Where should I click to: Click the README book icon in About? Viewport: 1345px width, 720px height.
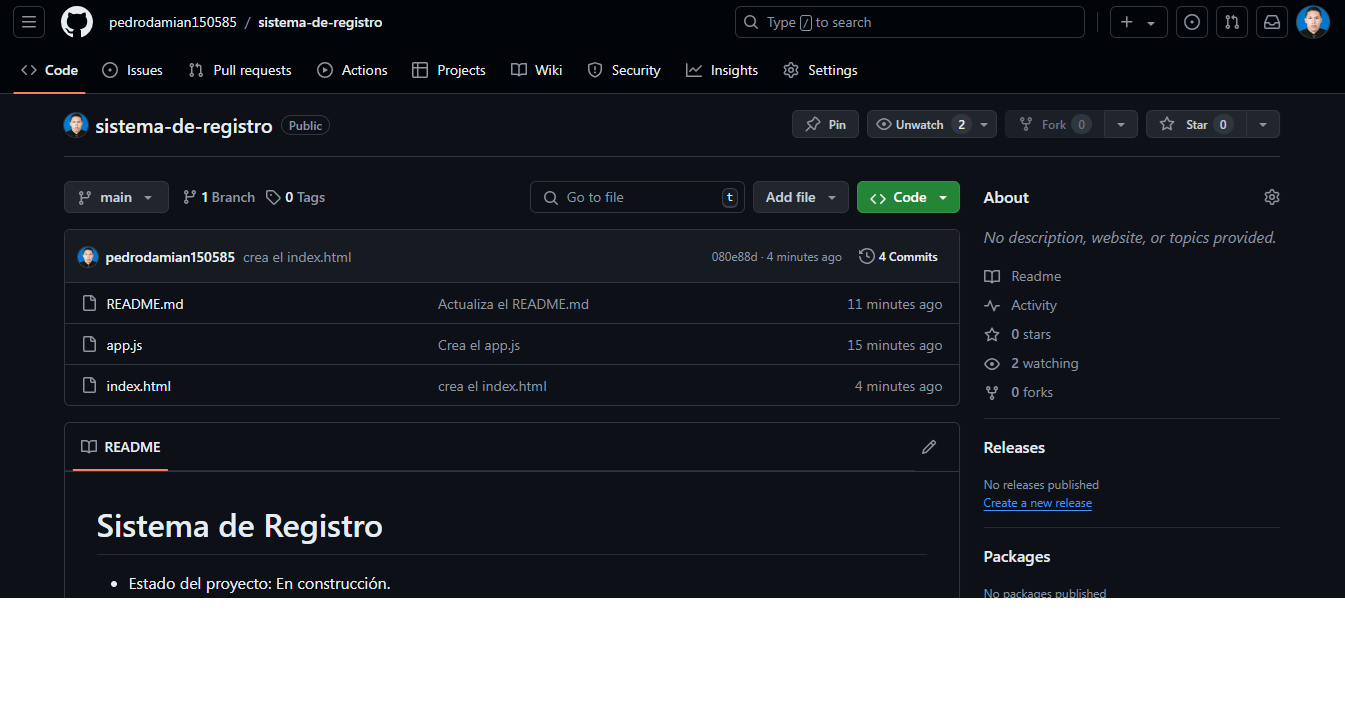point(992,276)
